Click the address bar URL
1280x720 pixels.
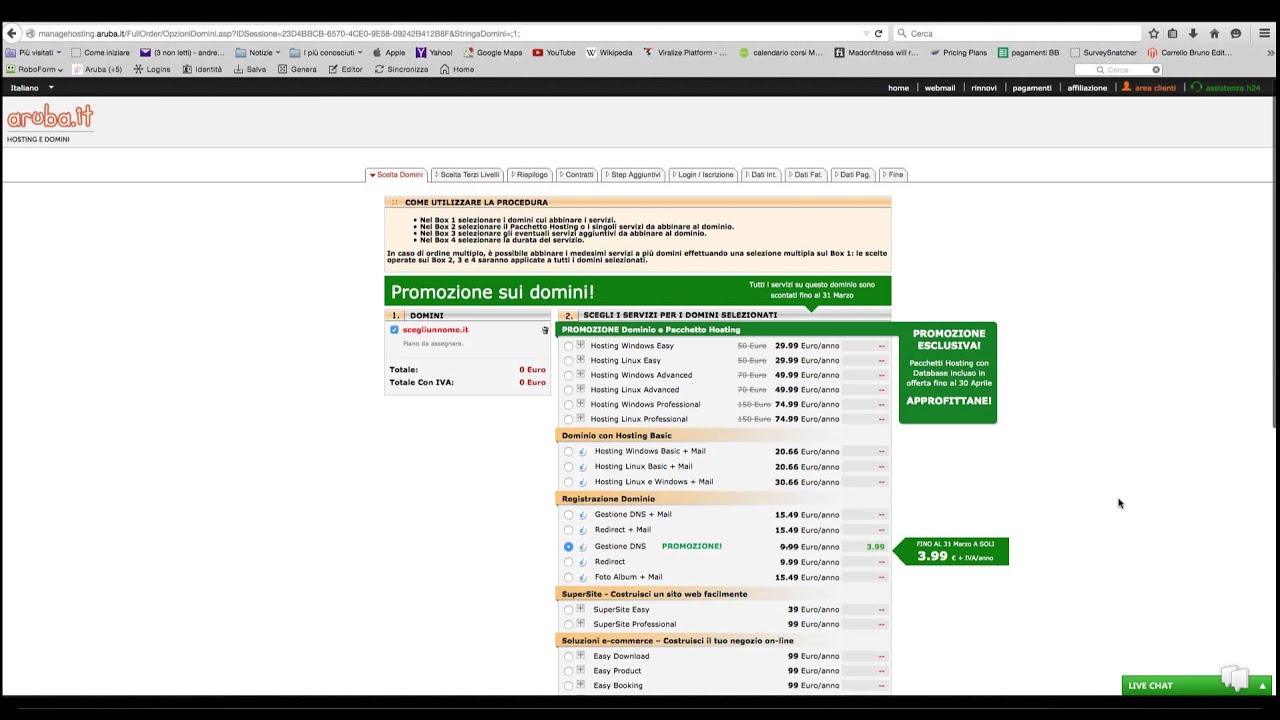pyautogui.click(x=279, y=33)
